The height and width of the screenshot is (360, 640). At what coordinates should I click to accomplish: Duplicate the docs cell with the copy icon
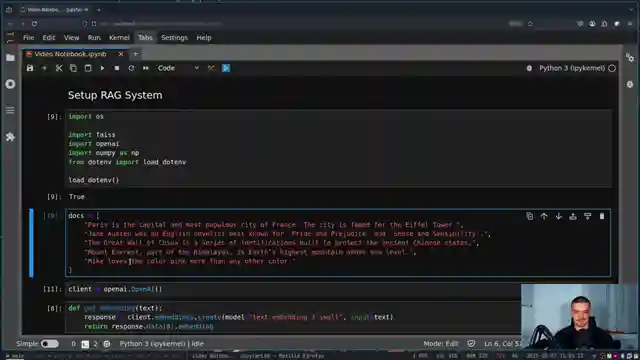pos(529,216)
